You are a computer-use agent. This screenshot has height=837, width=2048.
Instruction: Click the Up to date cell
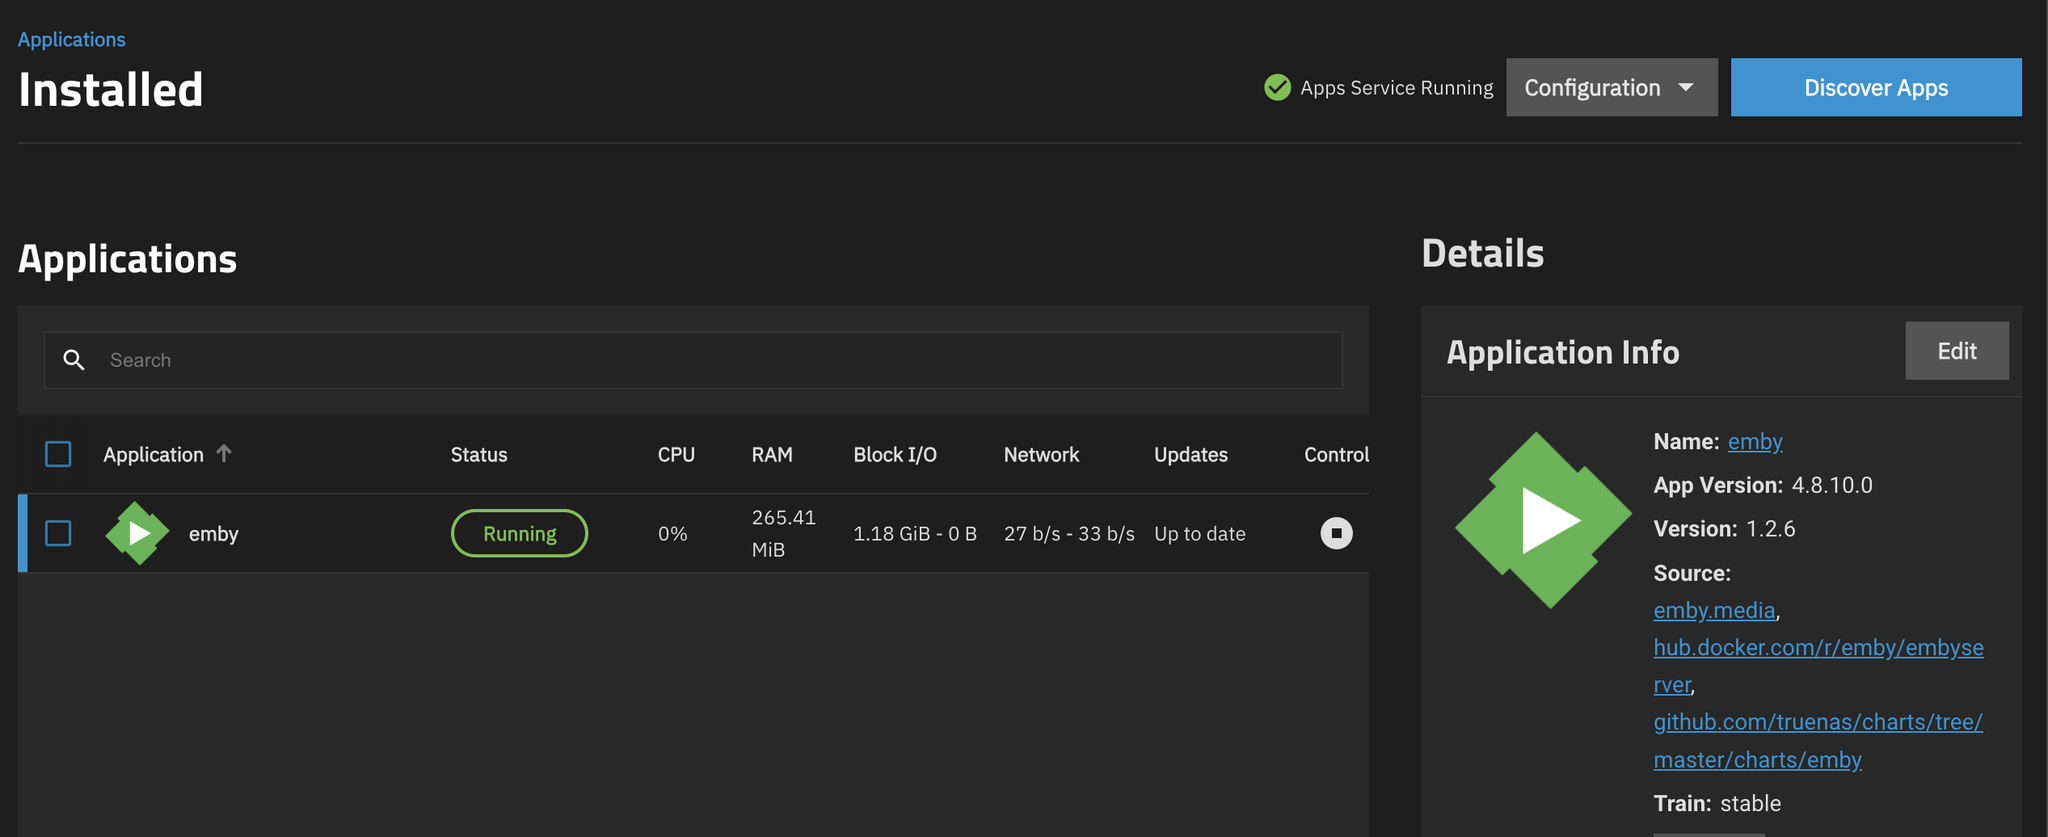pos(1200,534)
